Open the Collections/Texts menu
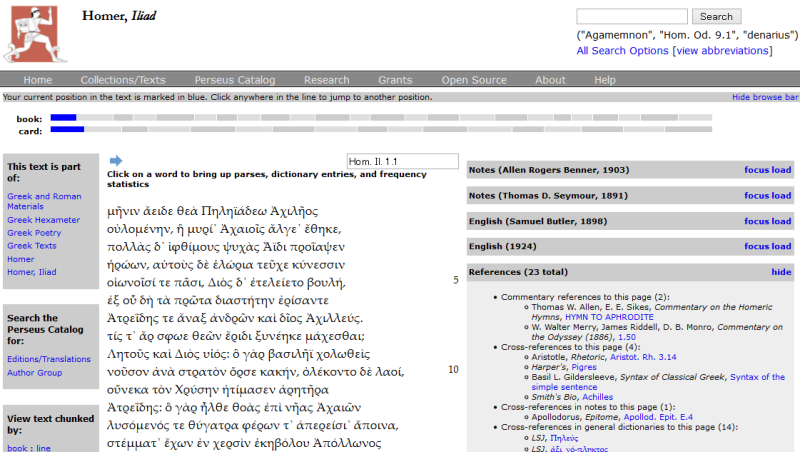The height and width of the screenshot is (452, 800). pos(123,80)
